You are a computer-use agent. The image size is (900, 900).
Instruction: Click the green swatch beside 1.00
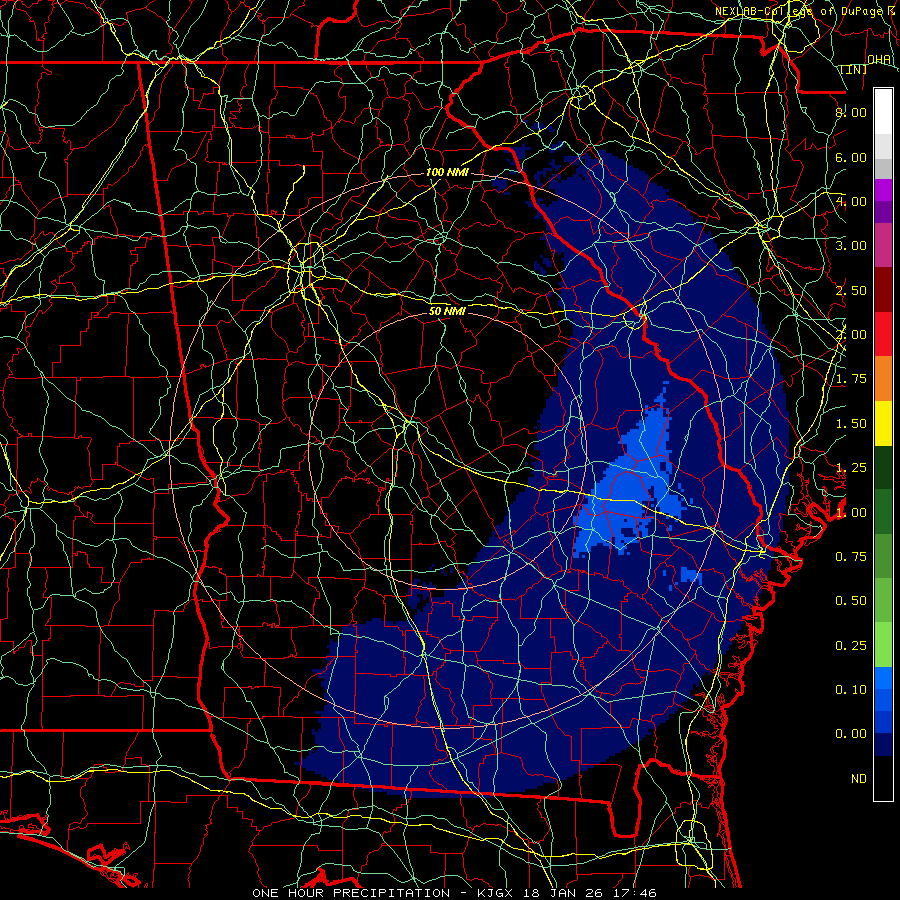tap(883, 512)
